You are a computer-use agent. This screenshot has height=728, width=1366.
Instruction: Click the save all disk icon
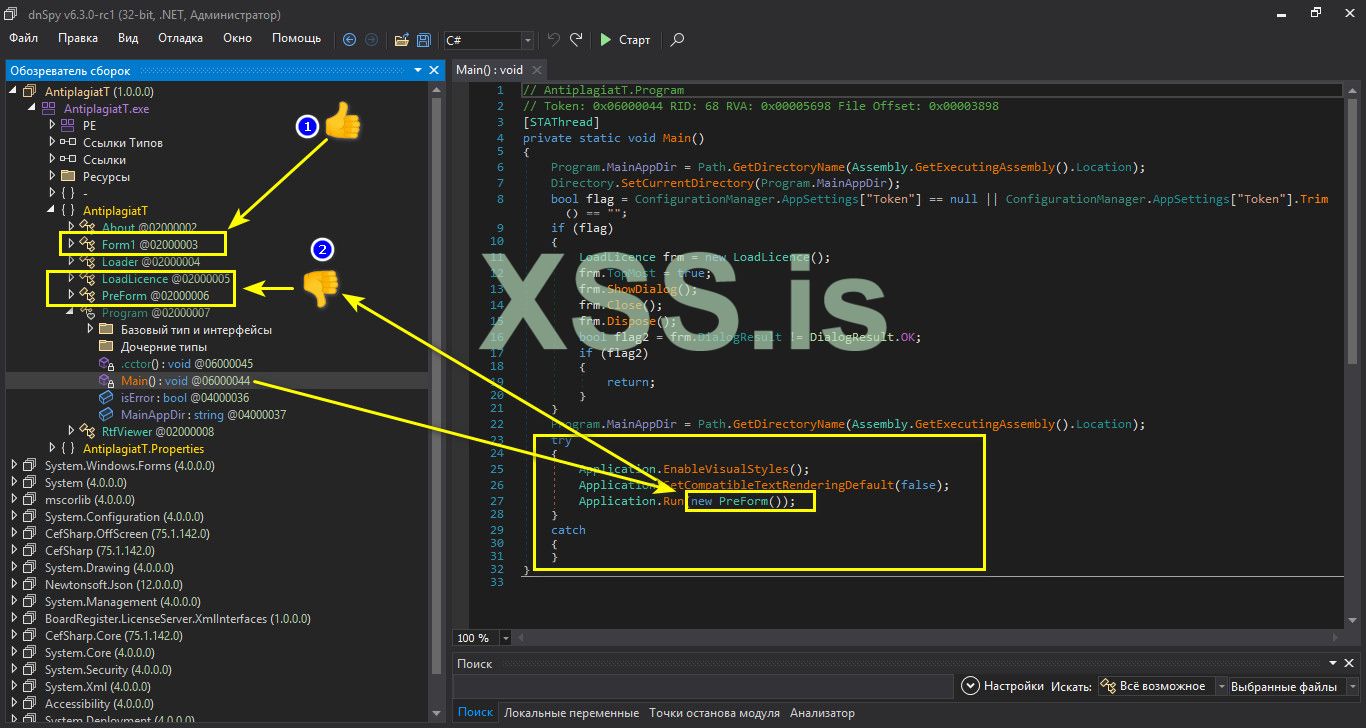(x=424, y=40)
